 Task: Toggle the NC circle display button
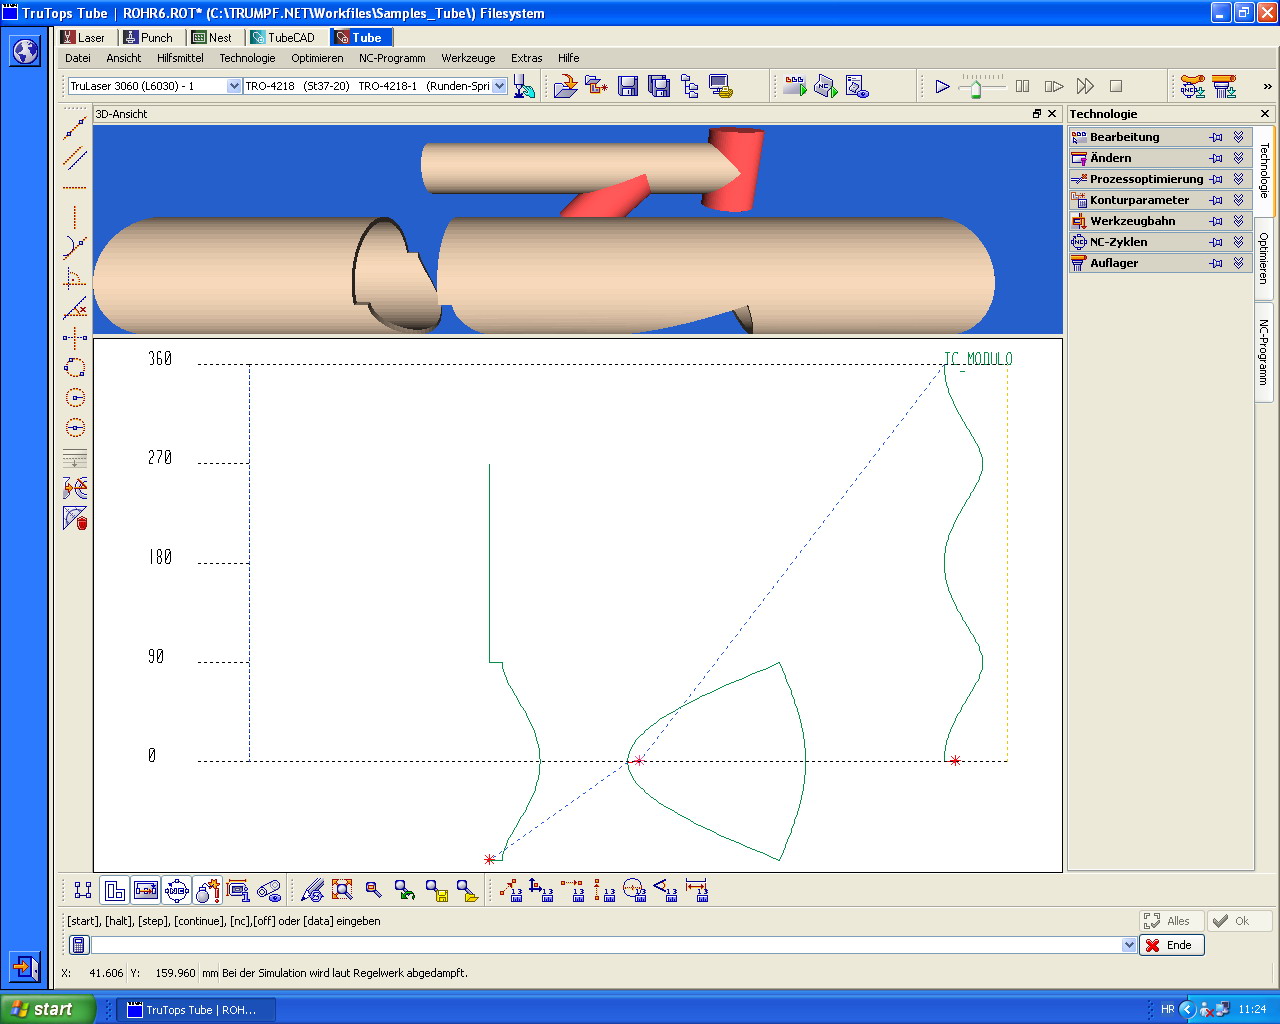click(177, 890)
